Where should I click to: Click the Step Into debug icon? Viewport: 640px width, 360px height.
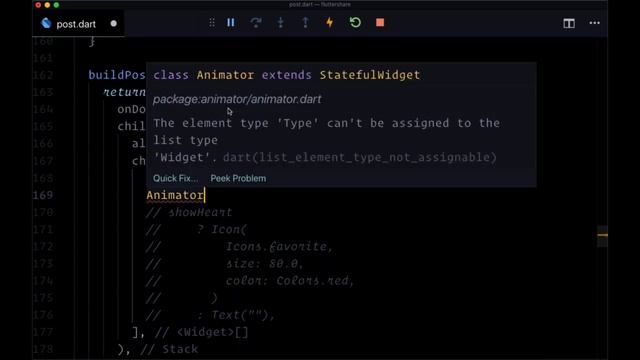coord(280,23)
